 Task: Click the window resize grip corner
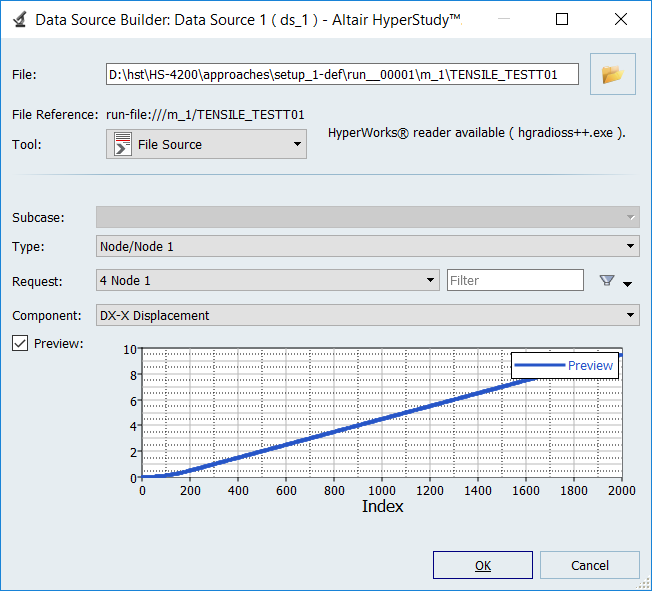pyautogui.click(x=645, y=585)
